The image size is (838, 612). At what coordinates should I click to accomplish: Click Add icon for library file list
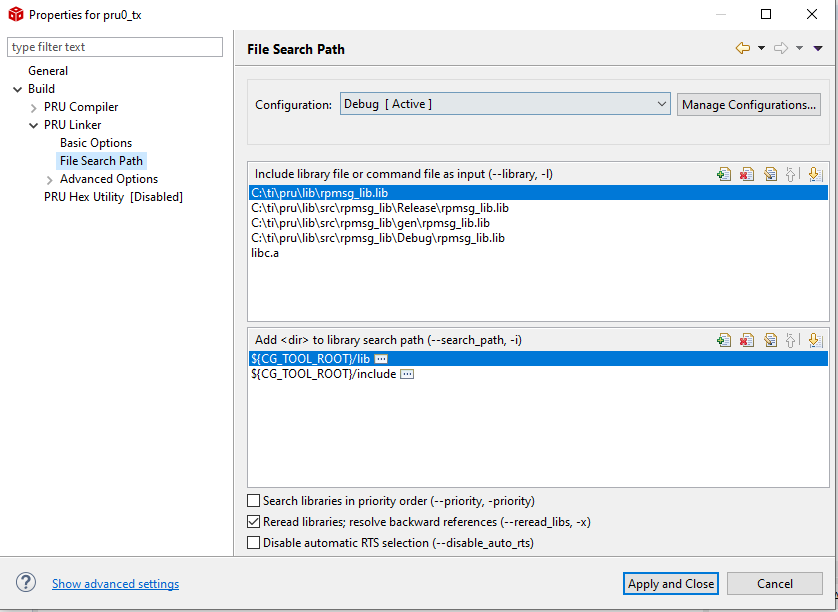[x=724, y=174]
